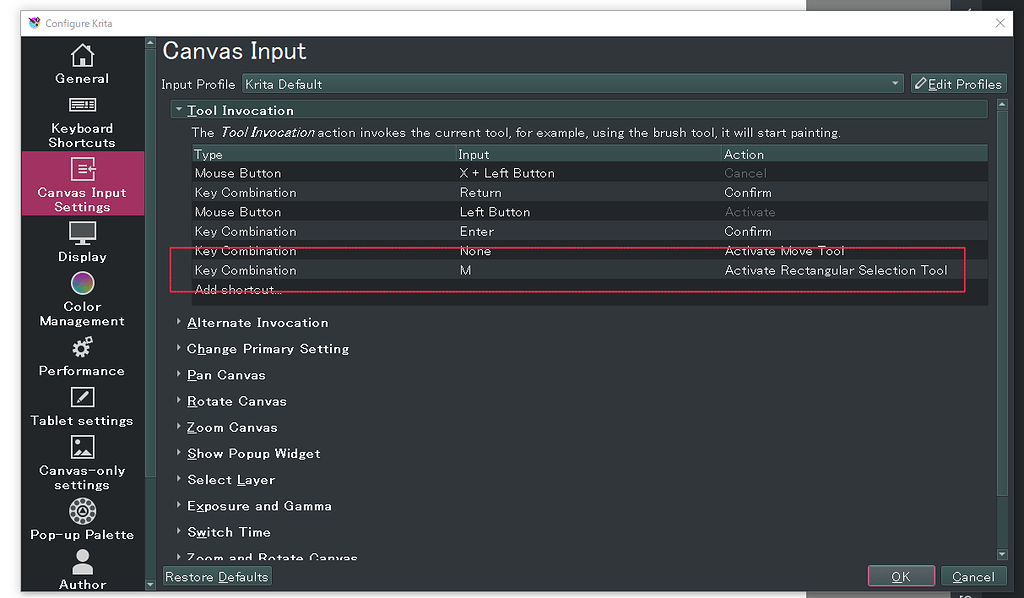Close the Configure Krita dialog
Image resolution: width=1024 pixels, height=598 pixels.
tap(1000, 23)
